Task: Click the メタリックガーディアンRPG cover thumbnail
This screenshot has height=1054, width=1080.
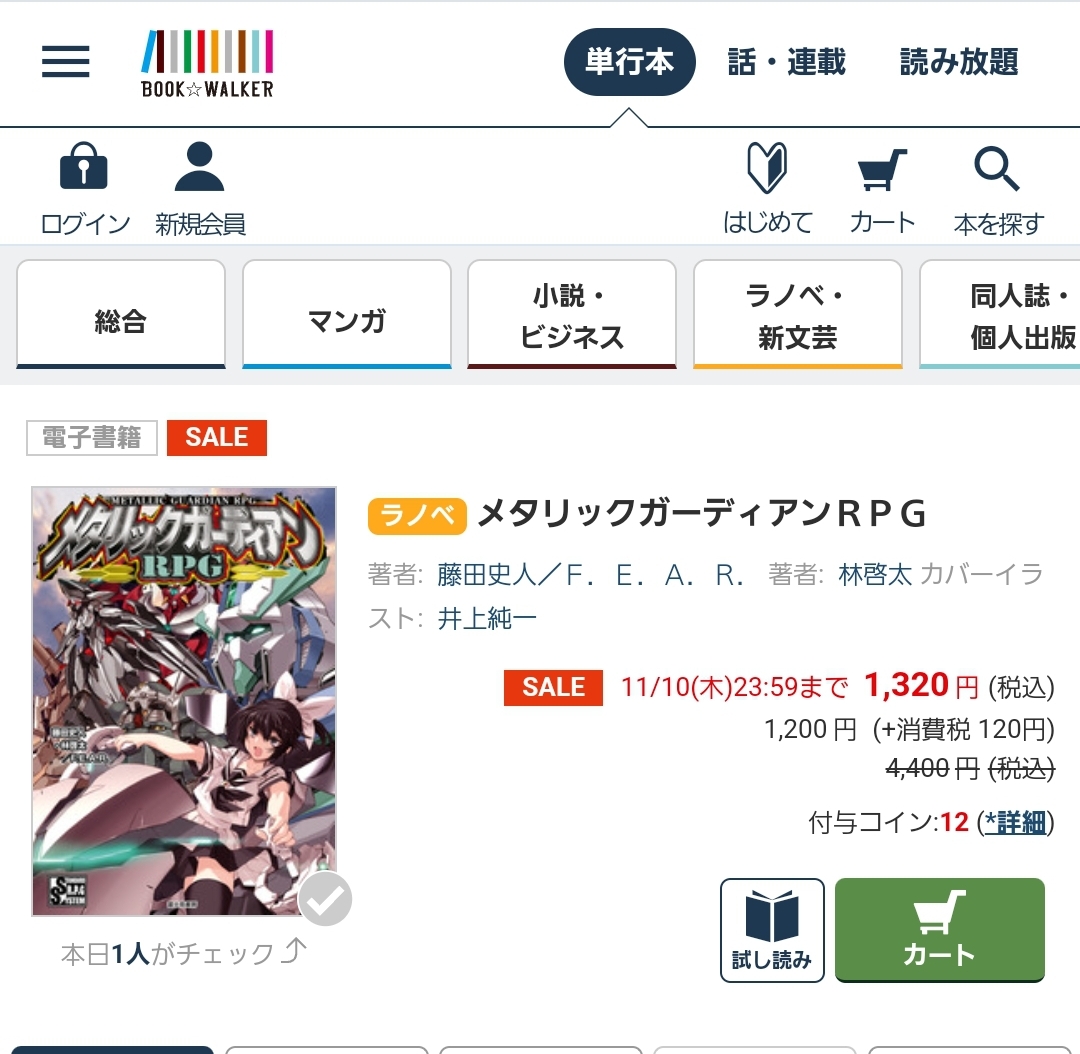Action: (184, 701)
